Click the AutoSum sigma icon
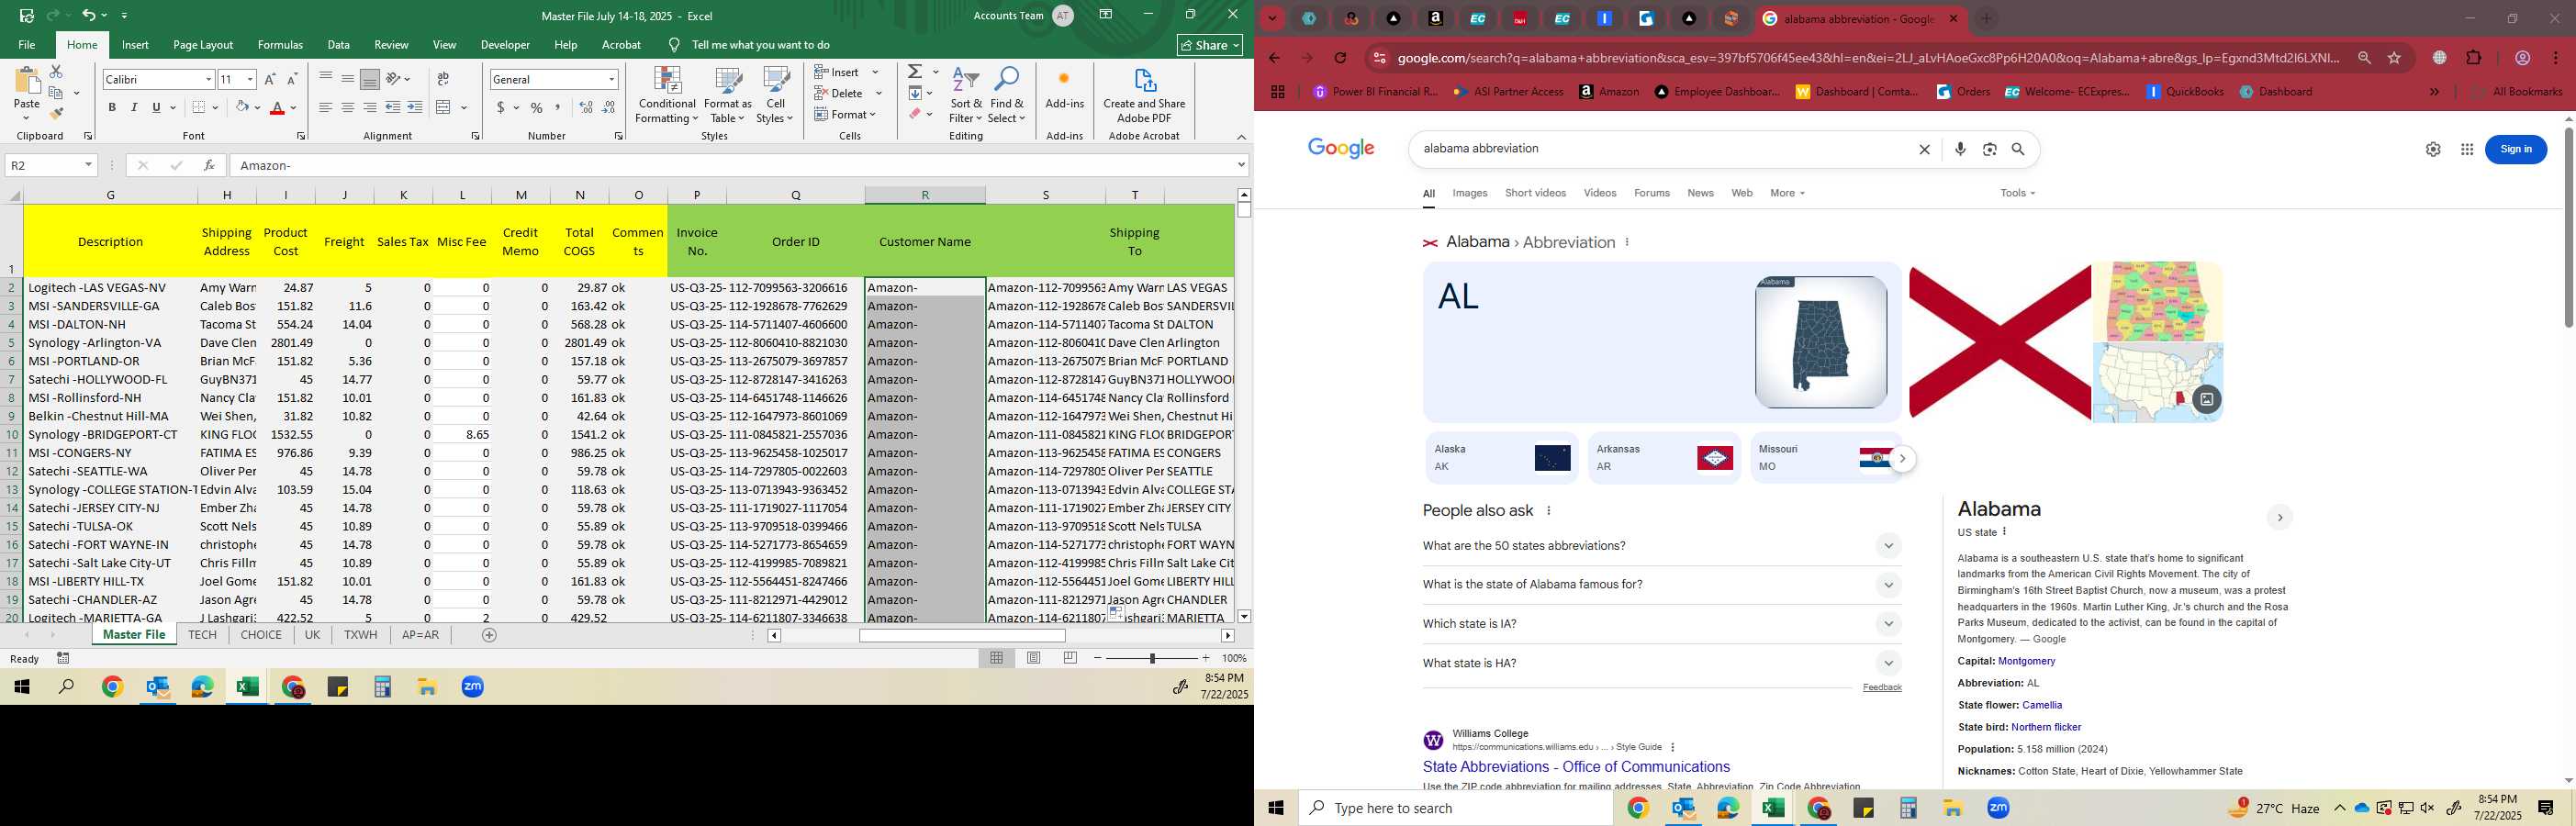Image resolution: width=2576 pixels, height=826 pixels. (915, 72)
